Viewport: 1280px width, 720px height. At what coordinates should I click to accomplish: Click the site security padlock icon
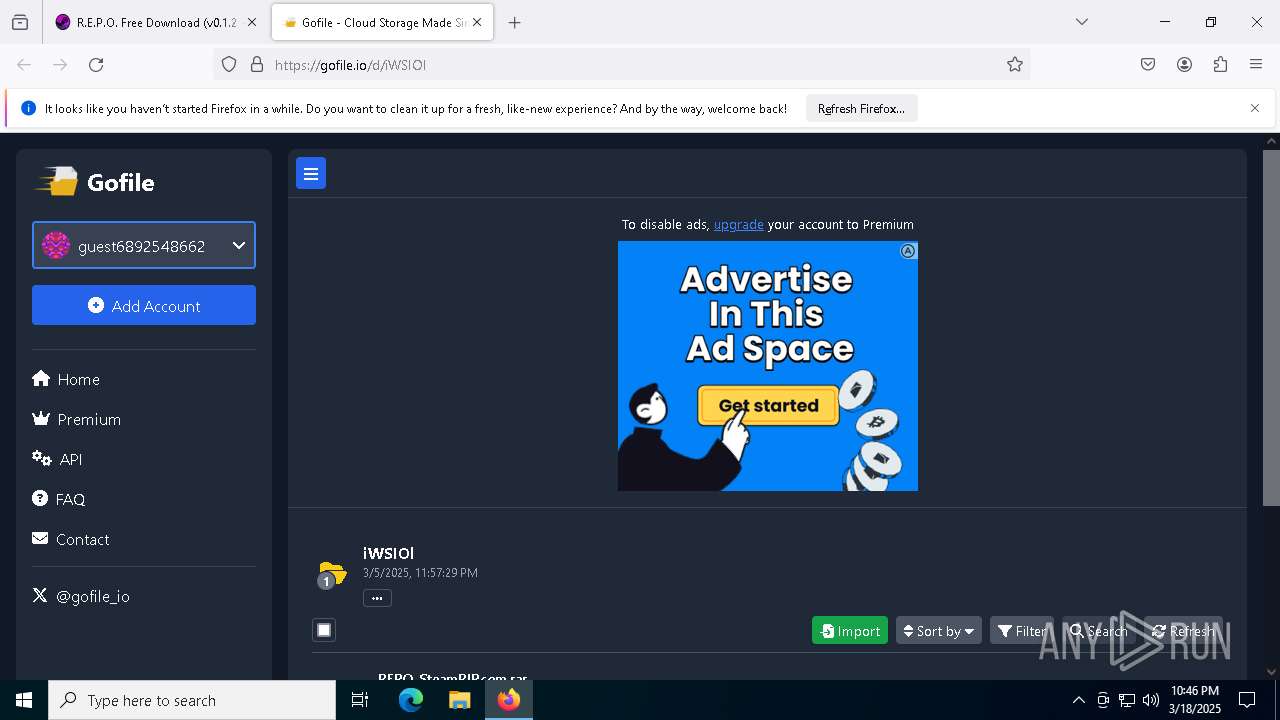pos(257,64)
